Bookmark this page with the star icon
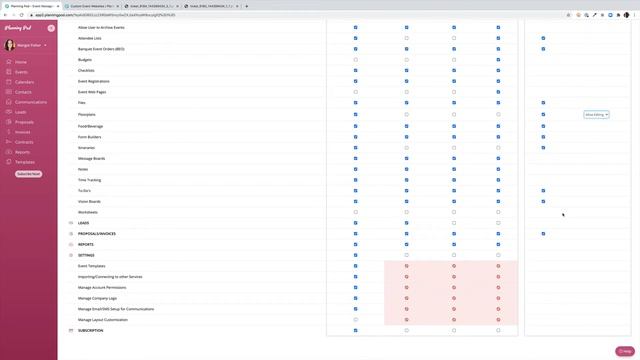Screen dimensions: 640x360 click(568, 15)
